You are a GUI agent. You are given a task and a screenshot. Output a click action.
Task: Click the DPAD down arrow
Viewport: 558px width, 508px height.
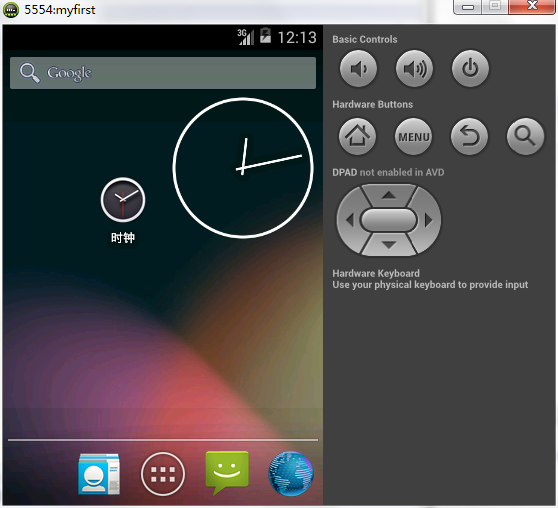point(389,245)
